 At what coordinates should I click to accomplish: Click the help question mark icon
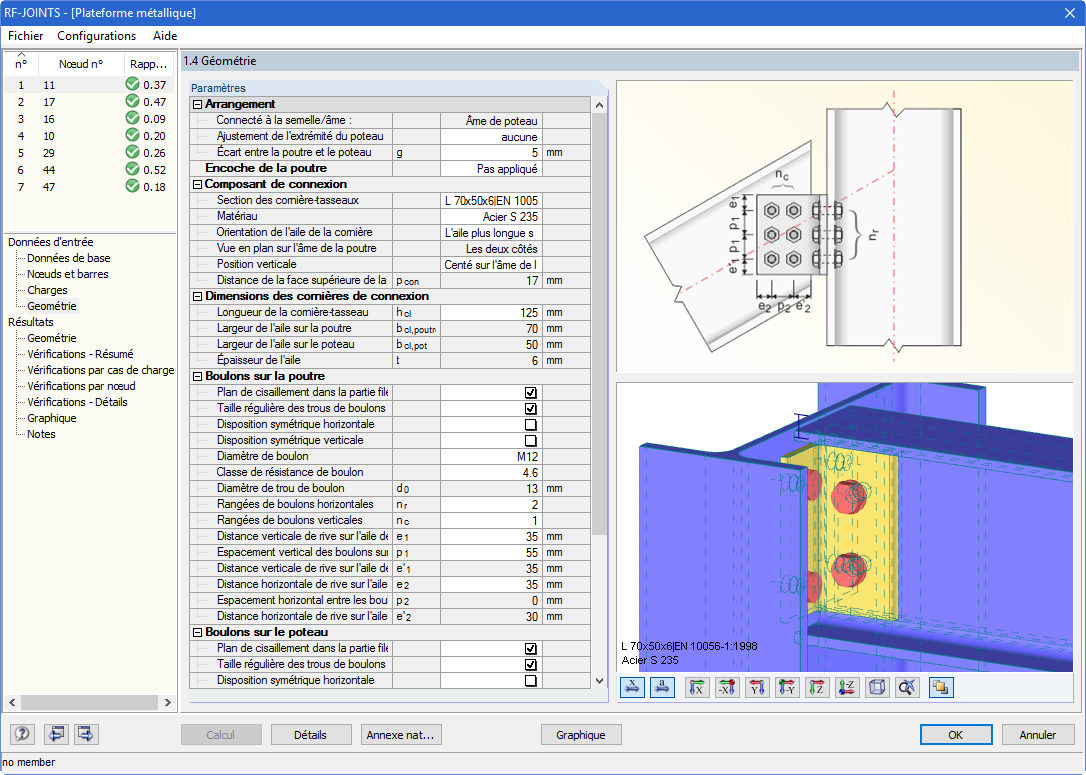coord(23,734)
